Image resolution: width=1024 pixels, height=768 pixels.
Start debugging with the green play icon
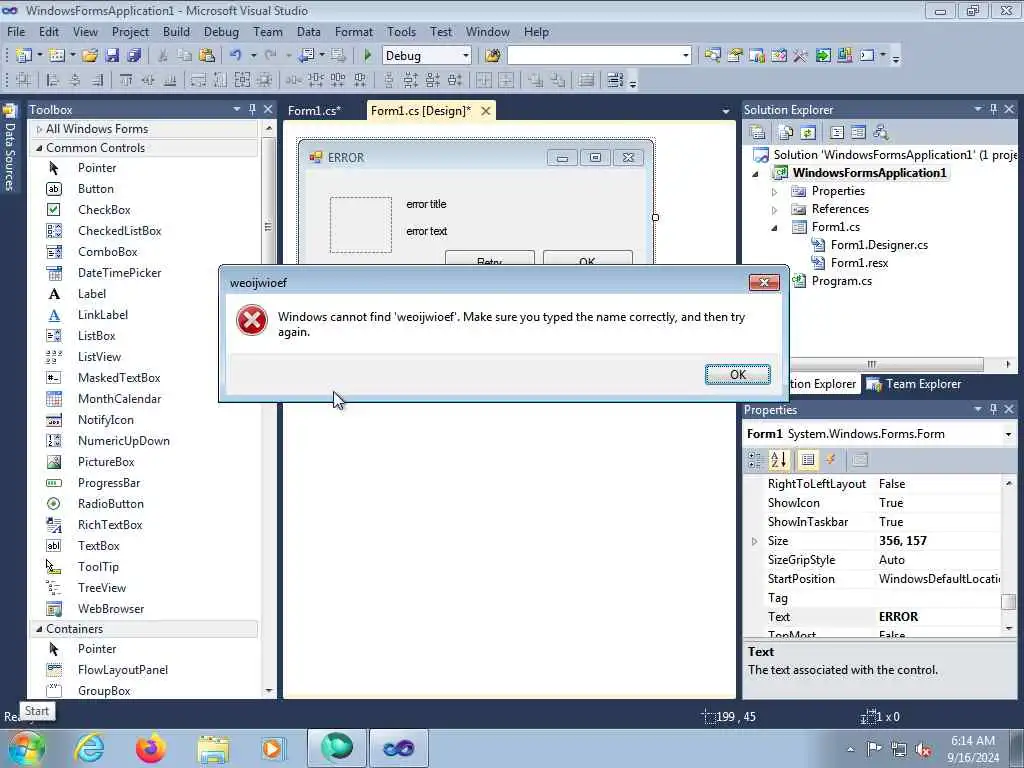367,56
